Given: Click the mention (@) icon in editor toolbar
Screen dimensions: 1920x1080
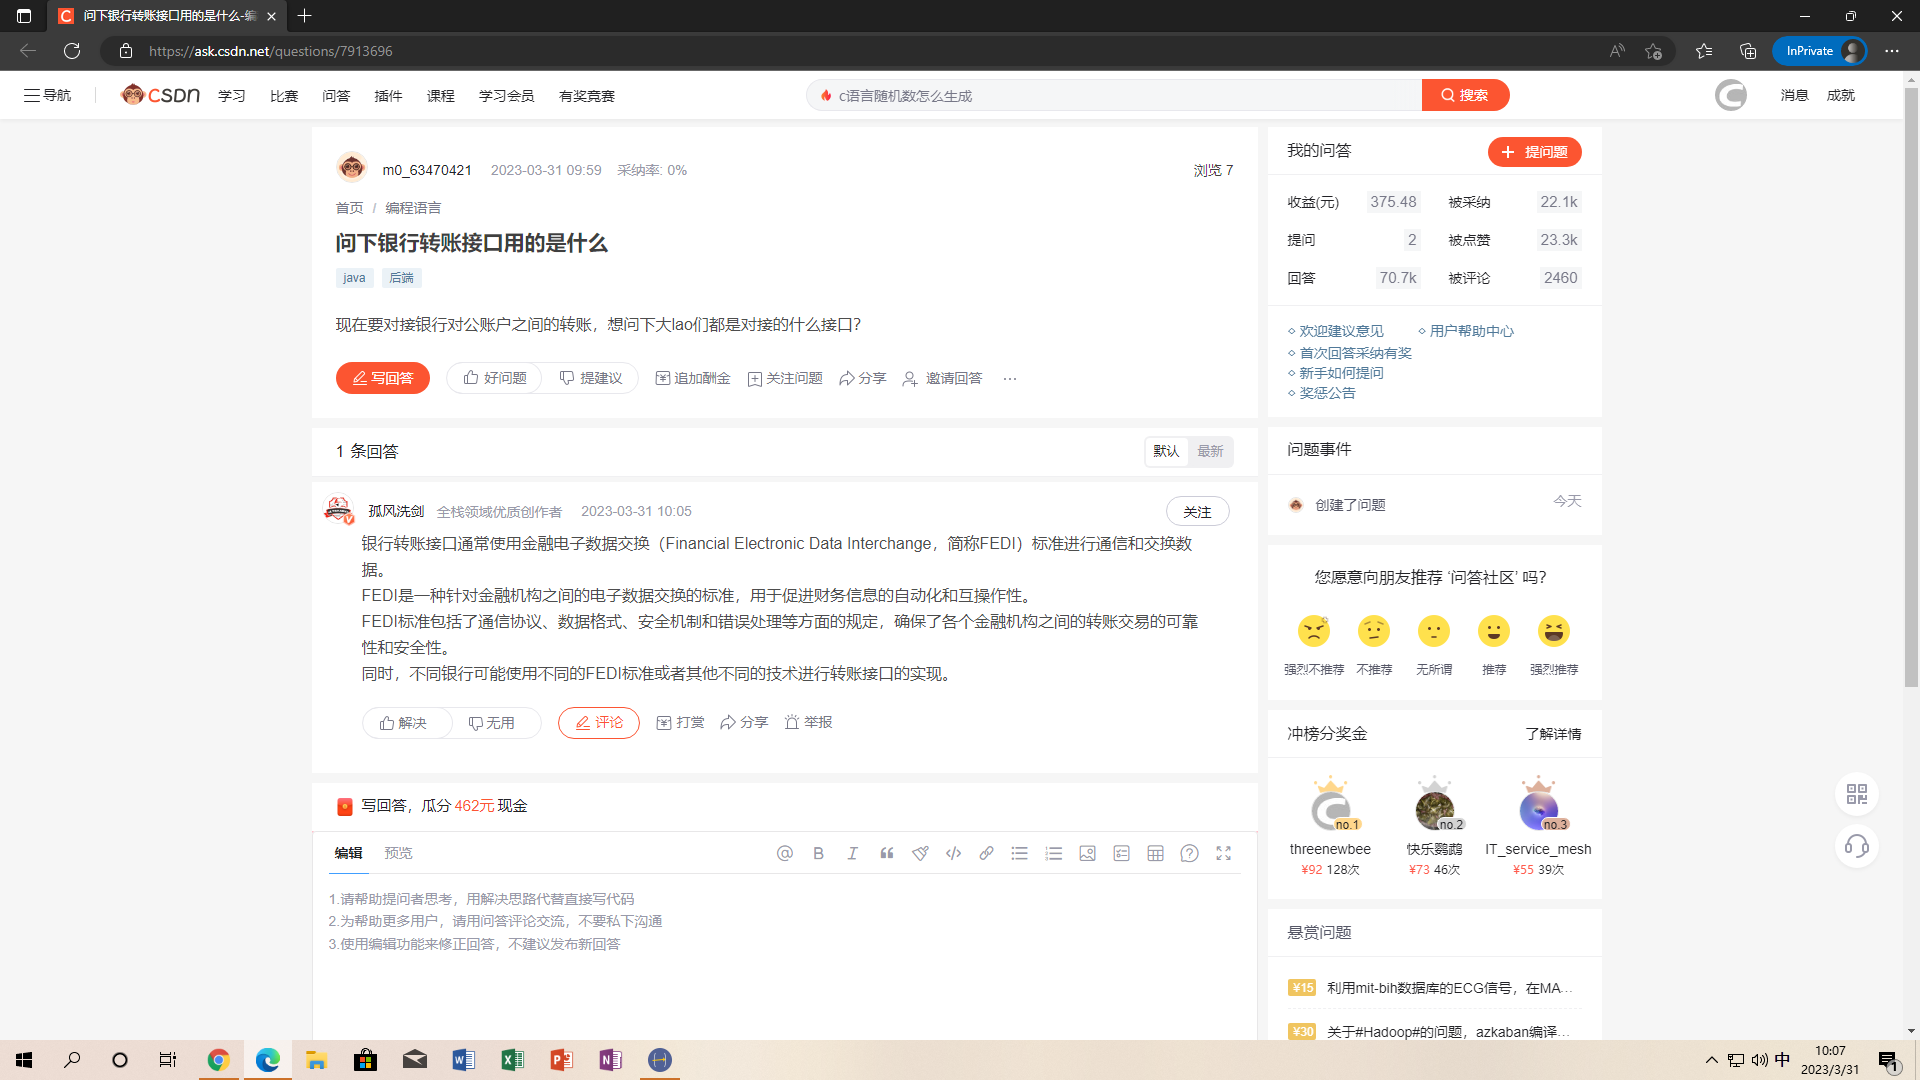Looking at the screenshot, I should tap(785, 853).
